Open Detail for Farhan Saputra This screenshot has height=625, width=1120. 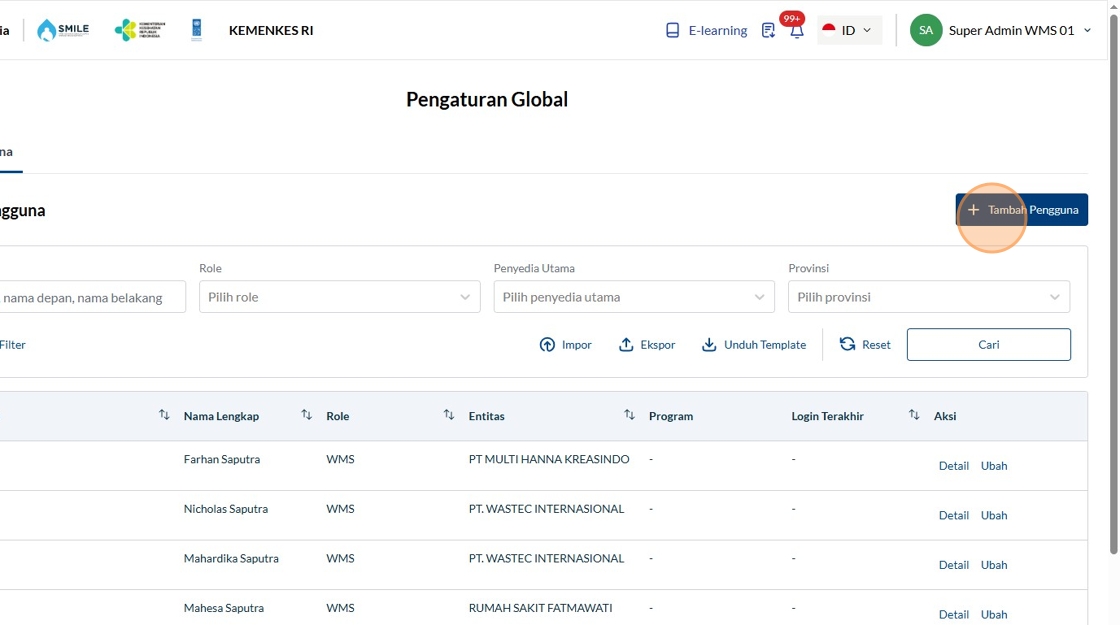tap(954, 466)
